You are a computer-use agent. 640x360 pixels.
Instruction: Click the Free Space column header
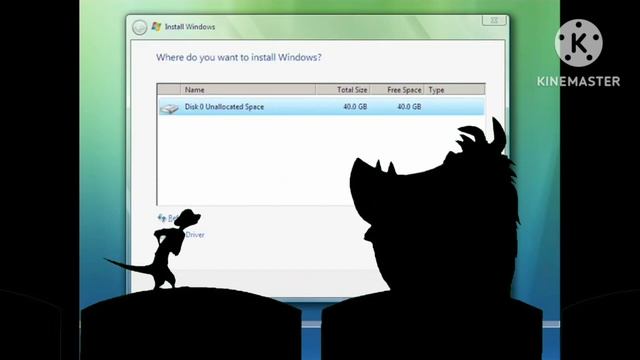click(397, 89)
